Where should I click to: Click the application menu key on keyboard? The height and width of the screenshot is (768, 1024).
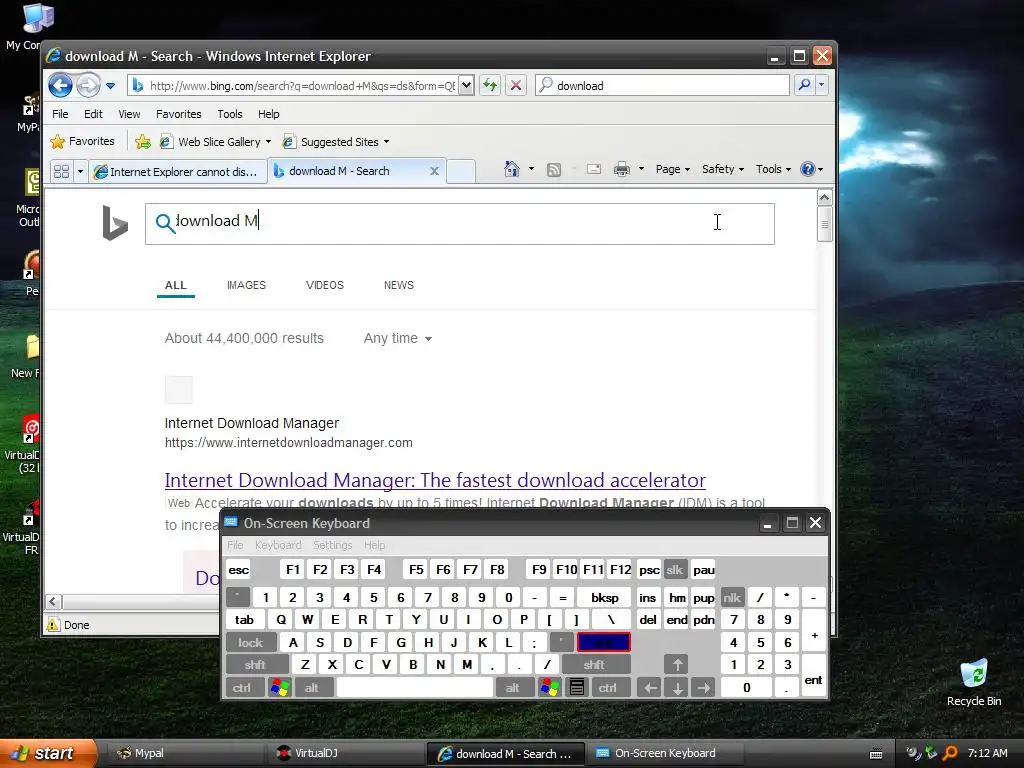point(577,687)
